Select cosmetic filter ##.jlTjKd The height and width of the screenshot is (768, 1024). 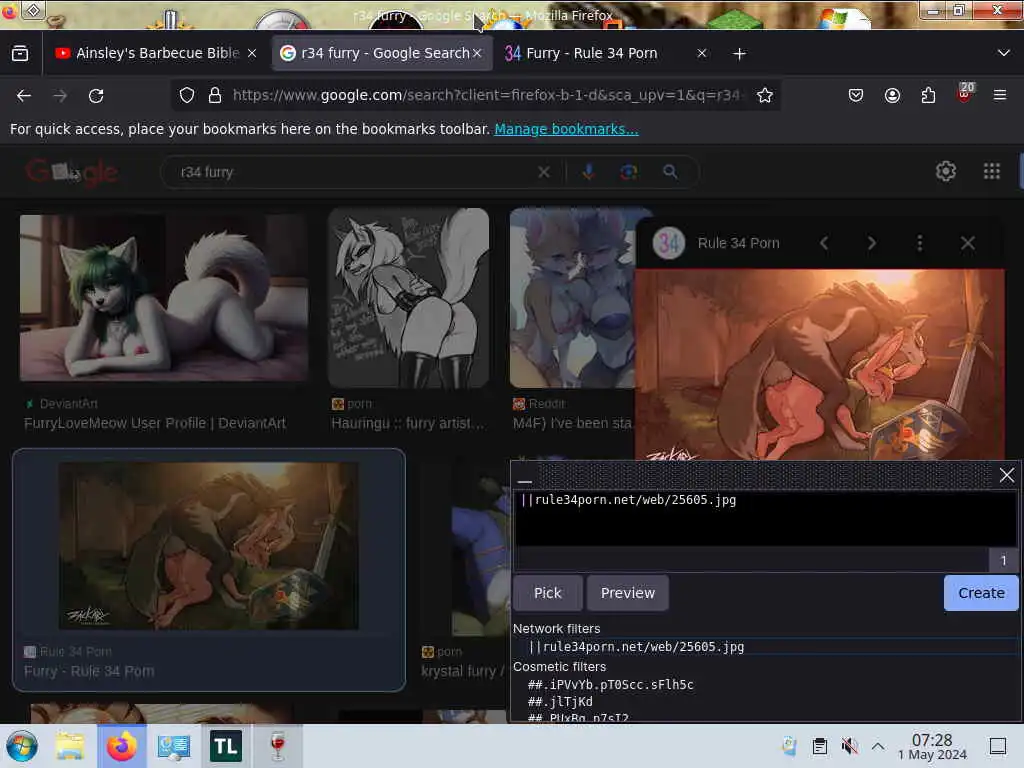coord(560,701)
